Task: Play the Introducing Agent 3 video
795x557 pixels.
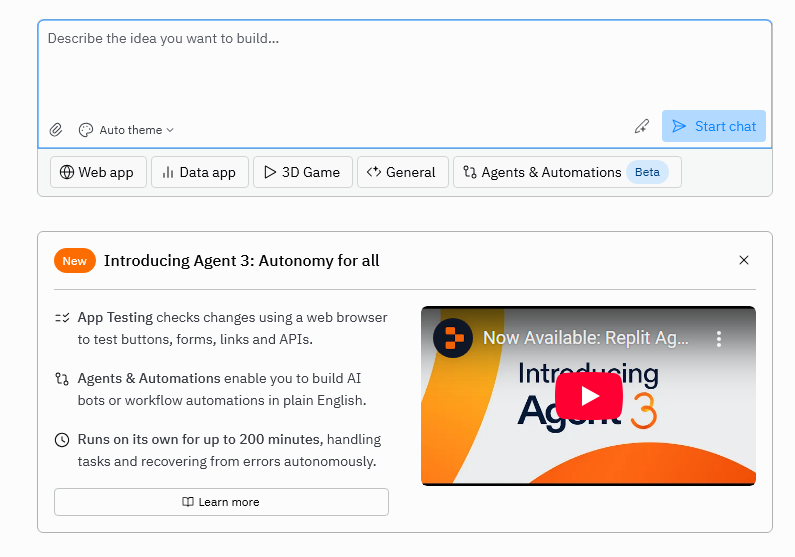Action: click(588, 396)
